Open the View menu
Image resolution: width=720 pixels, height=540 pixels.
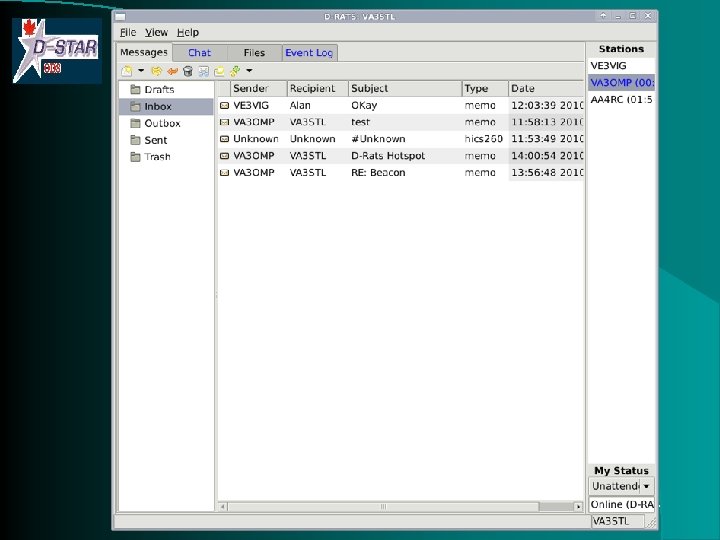(x=156, y=32)
